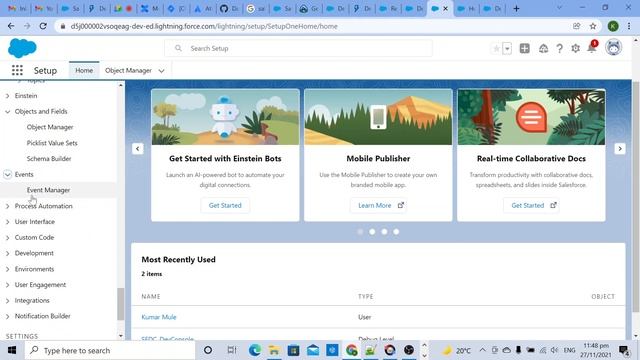Open Mail app from taskbar
This screenshot has height=360, width=640.
[313, 350]
